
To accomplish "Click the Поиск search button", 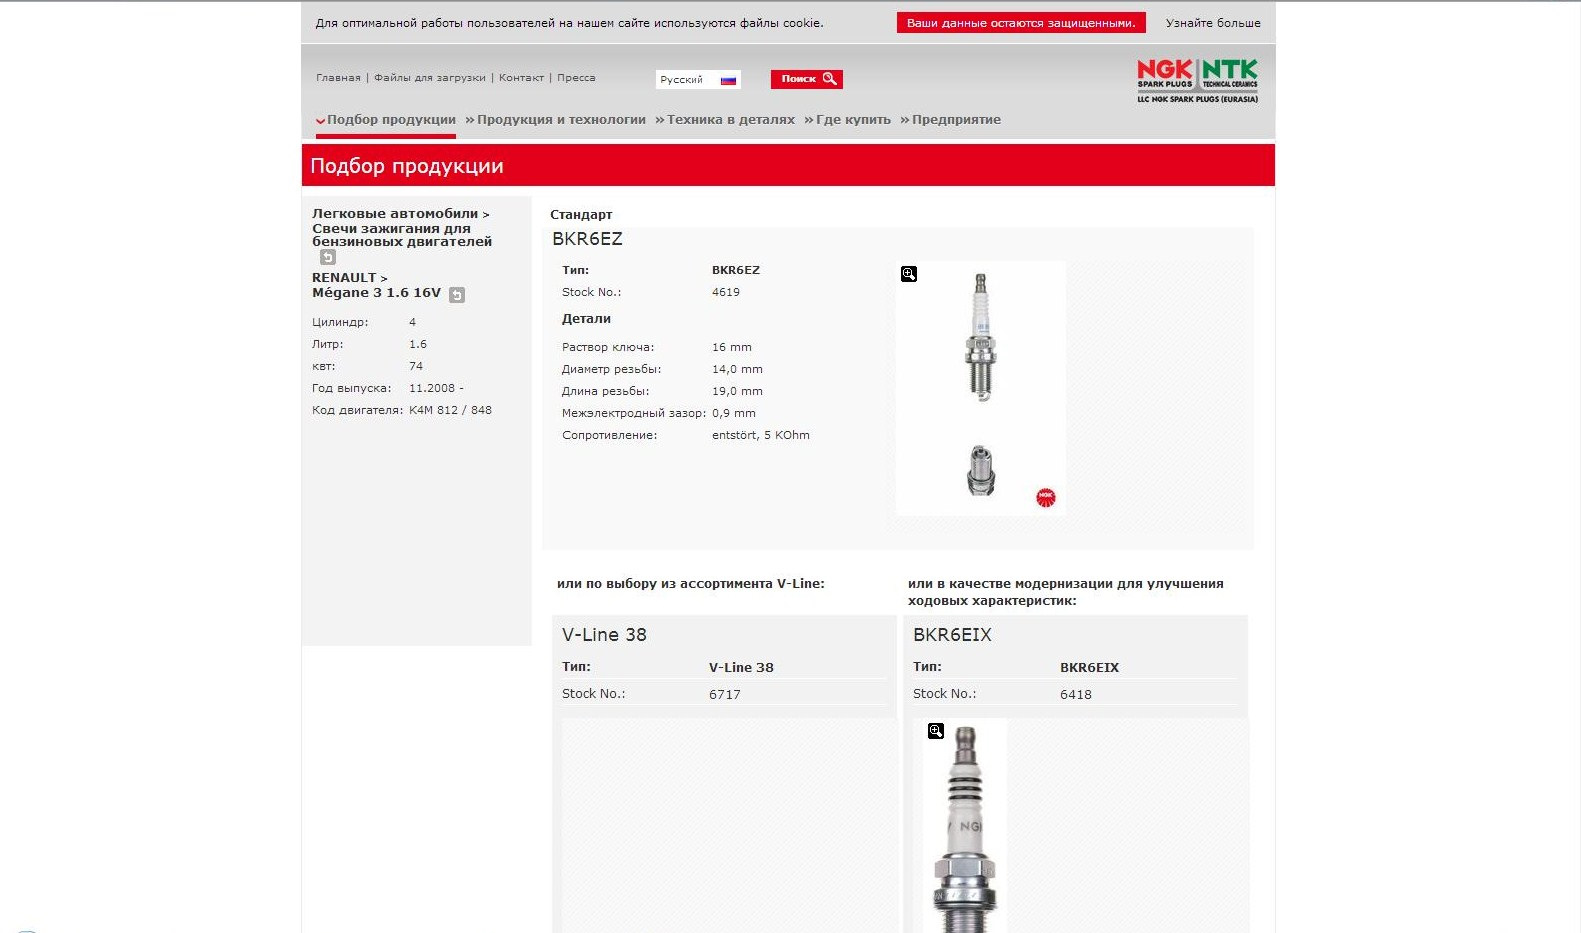I will 806,79.
